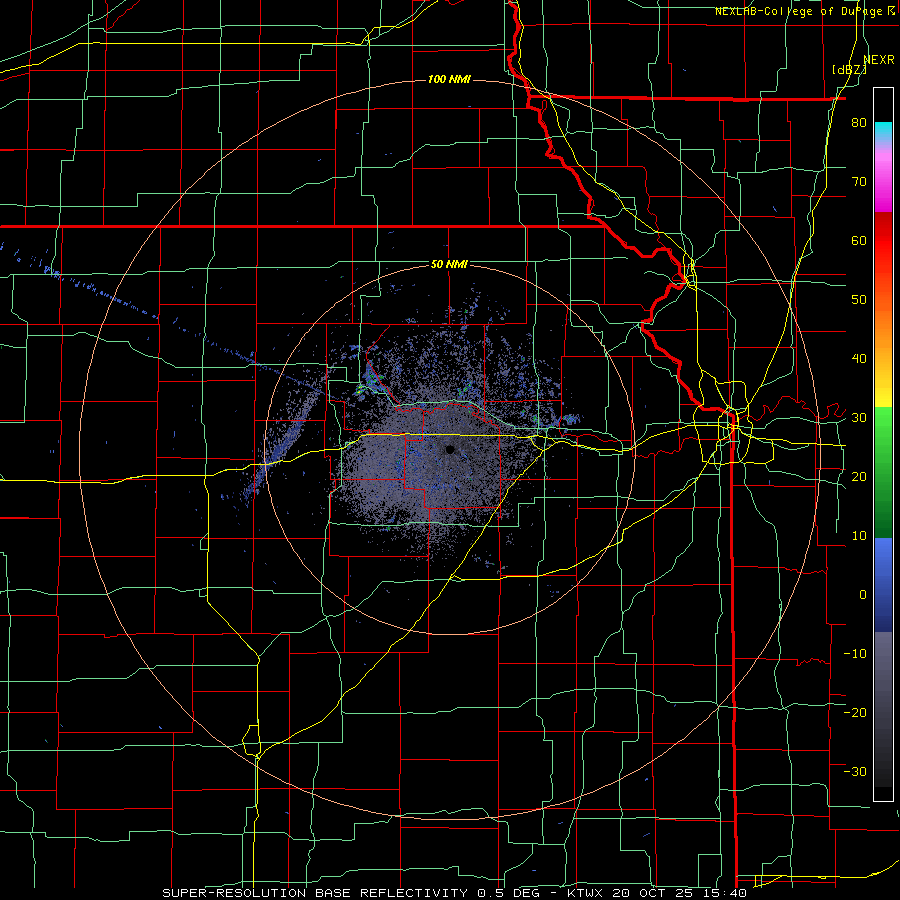The height and width of the screenshot is (900, 900).
Task: Click the green band of the color bar
Action: tap(883, 472)
